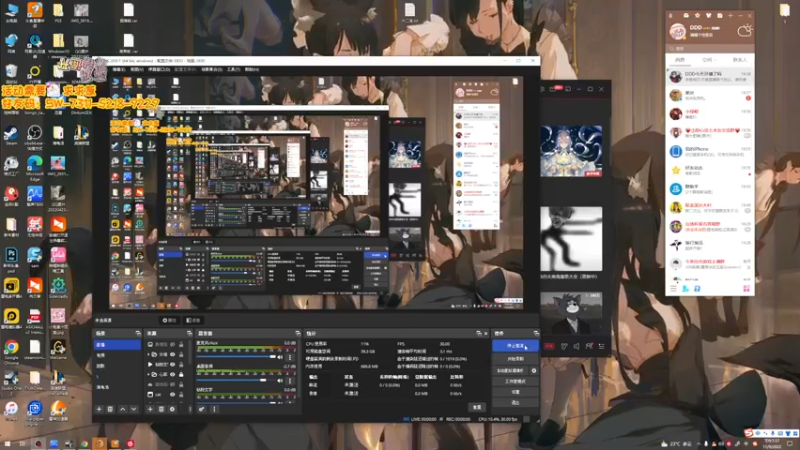
Task: Mute the 桌面音频 channel speaker icon
Action: 280,381
